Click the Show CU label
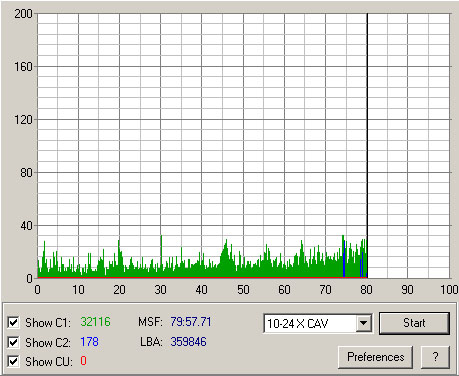 click(49, 362)
